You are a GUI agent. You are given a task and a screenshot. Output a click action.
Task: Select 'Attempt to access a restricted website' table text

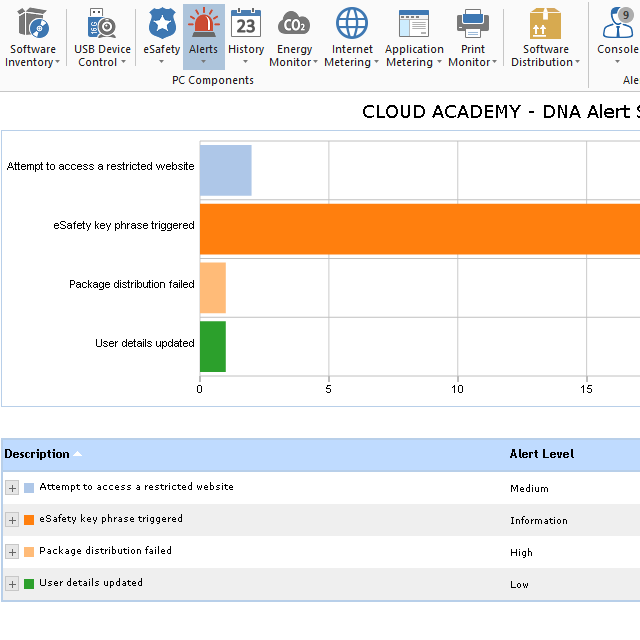point(136,487)
